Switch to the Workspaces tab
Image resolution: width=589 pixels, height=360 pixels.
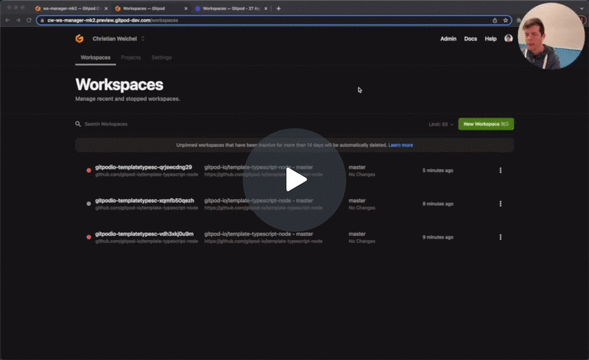pos(95,57)
